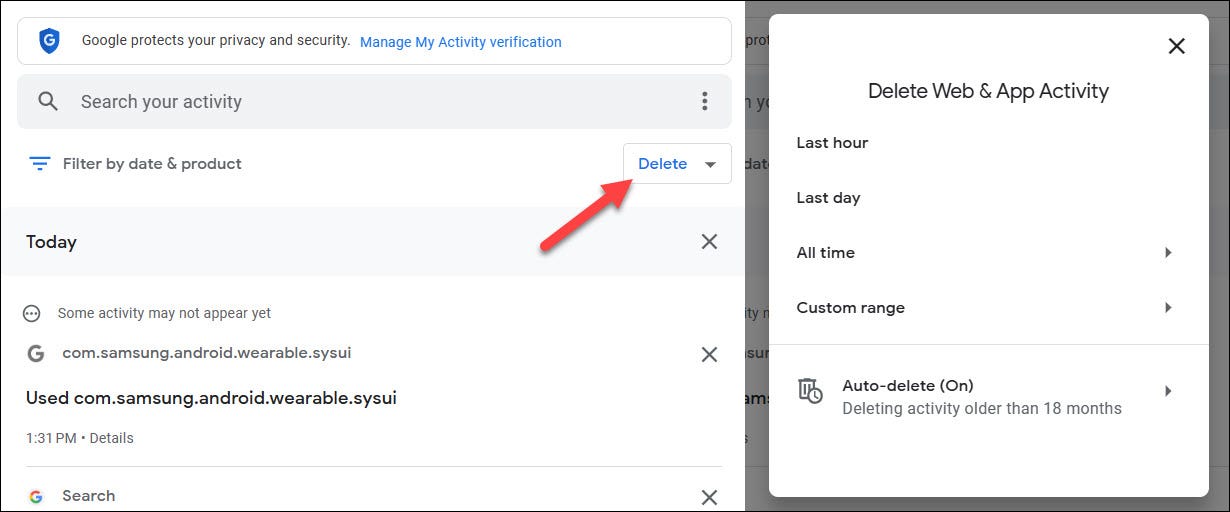Click the filter lines icon
This screenshot has width=1230, height=512.
[x=40, y=164]
